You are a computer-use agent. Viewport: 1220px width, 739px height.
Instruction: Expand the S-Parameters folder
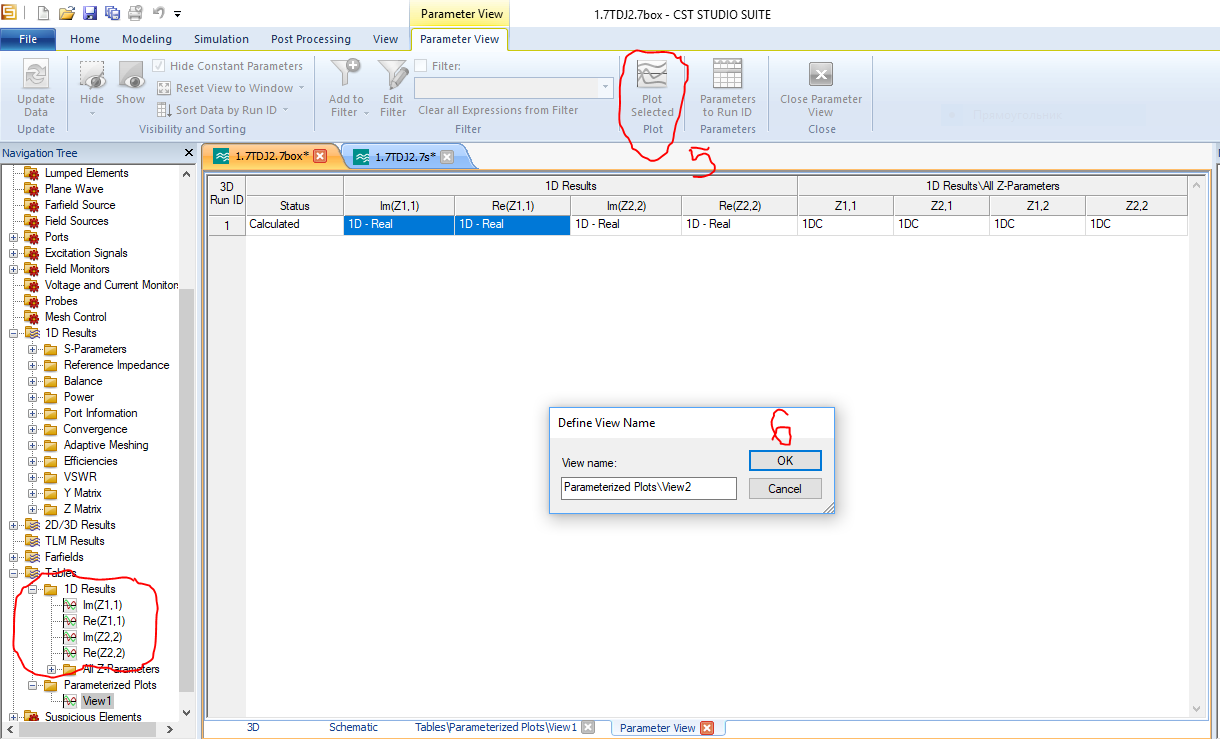tap(33, 349)
